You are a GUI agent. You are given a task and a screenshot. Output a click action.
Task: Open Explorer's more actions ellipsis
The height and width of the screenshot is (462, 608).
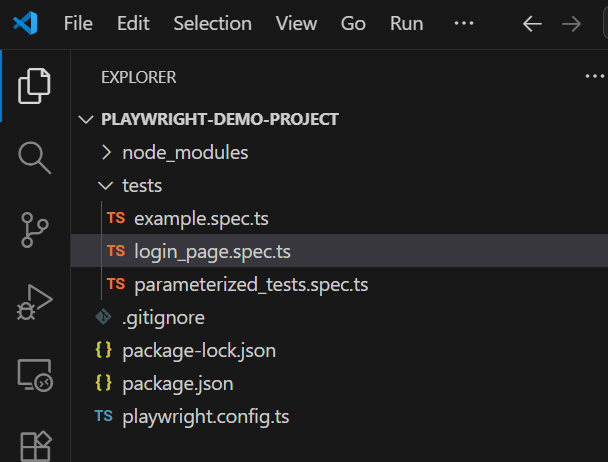point(594,76)
